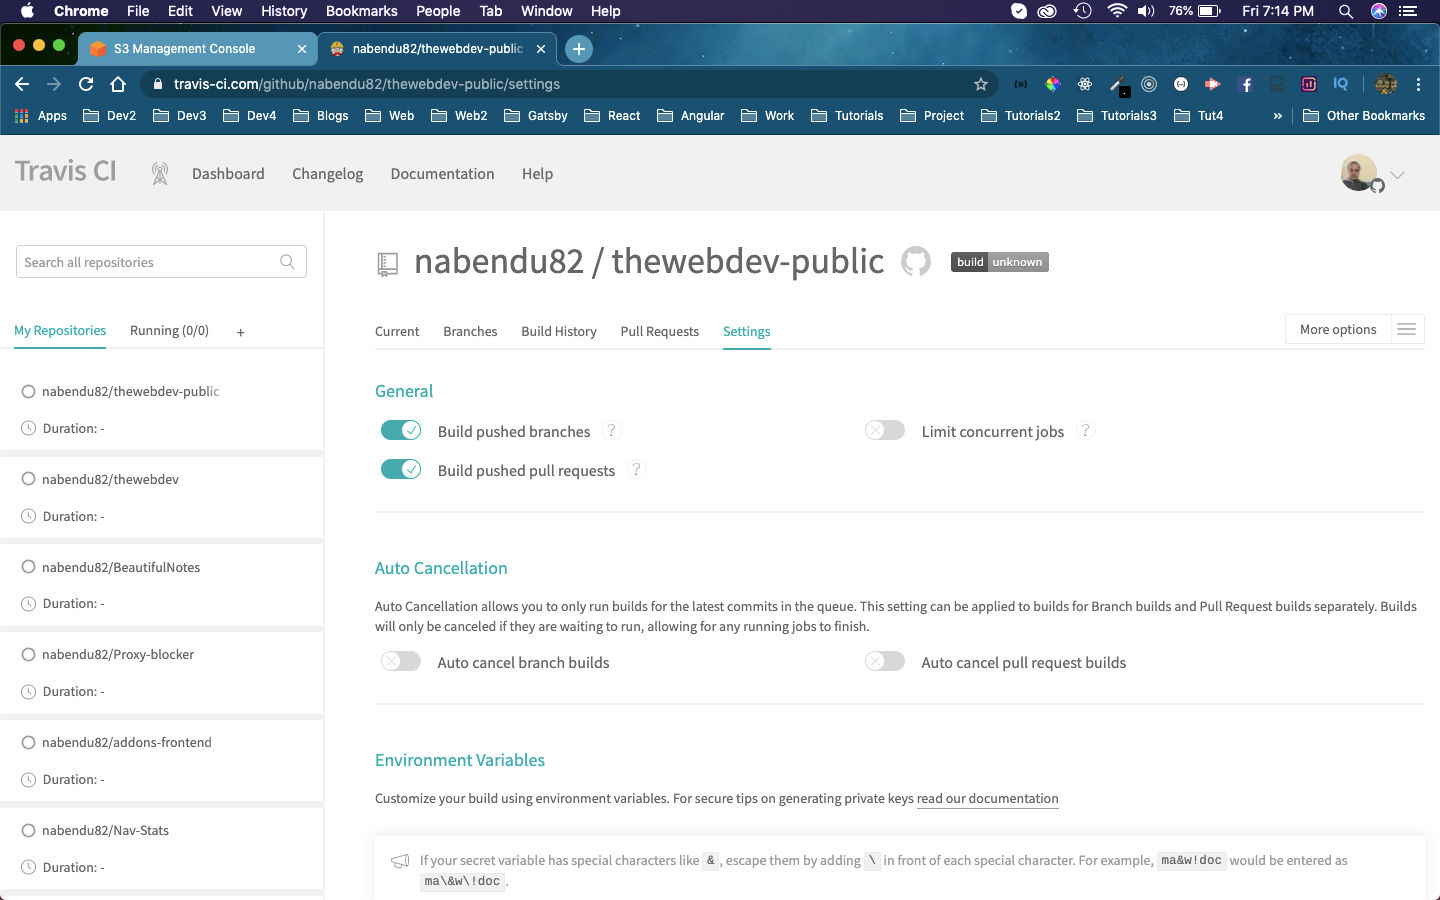Open the Gatsby bookmarks folder
This screenshot has width=1440, height=900.
(x=535, y=116)
